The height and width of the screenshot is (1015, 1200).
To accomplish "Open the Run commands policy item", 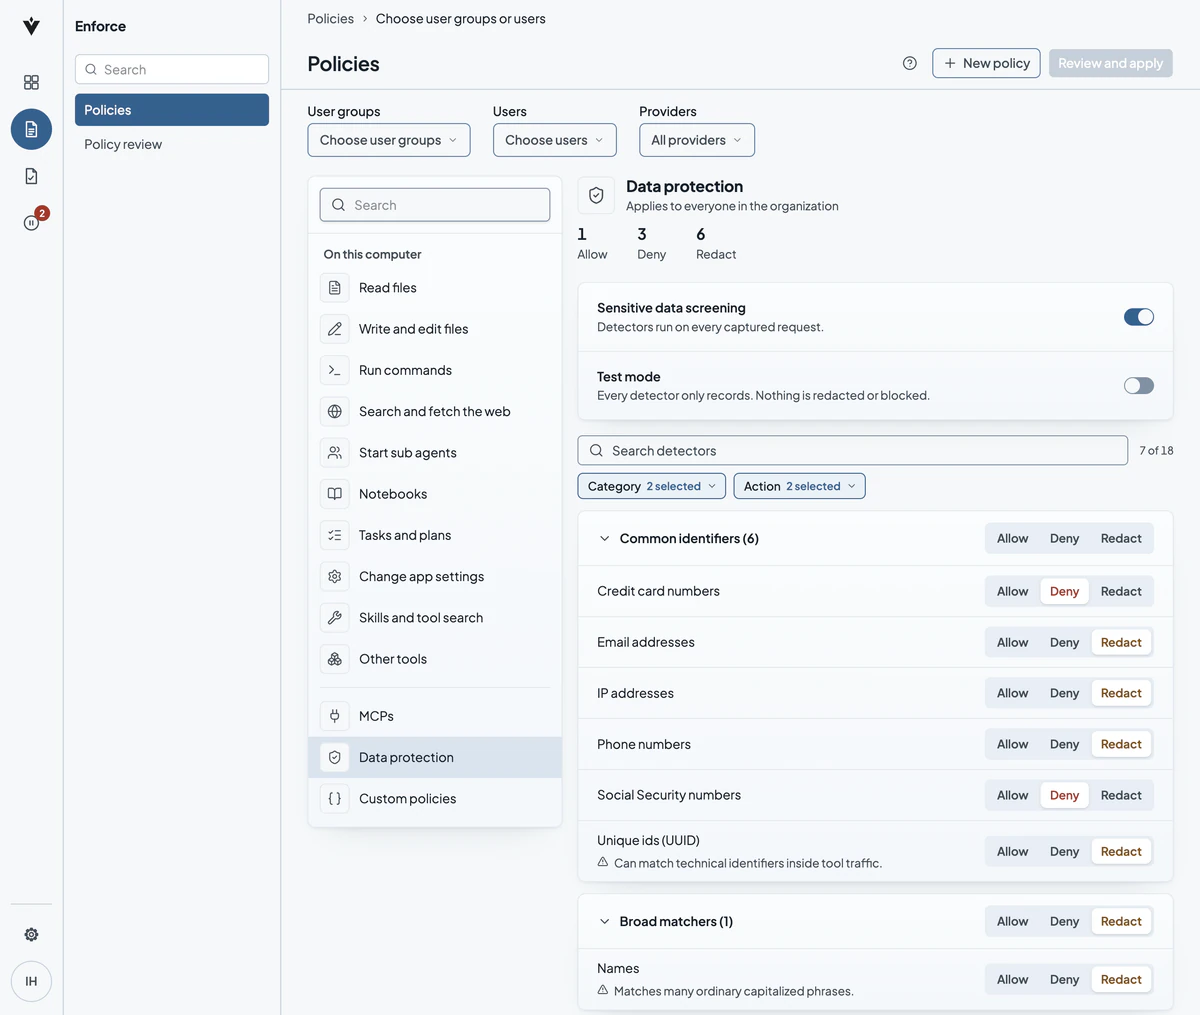I will coord(435,370).
